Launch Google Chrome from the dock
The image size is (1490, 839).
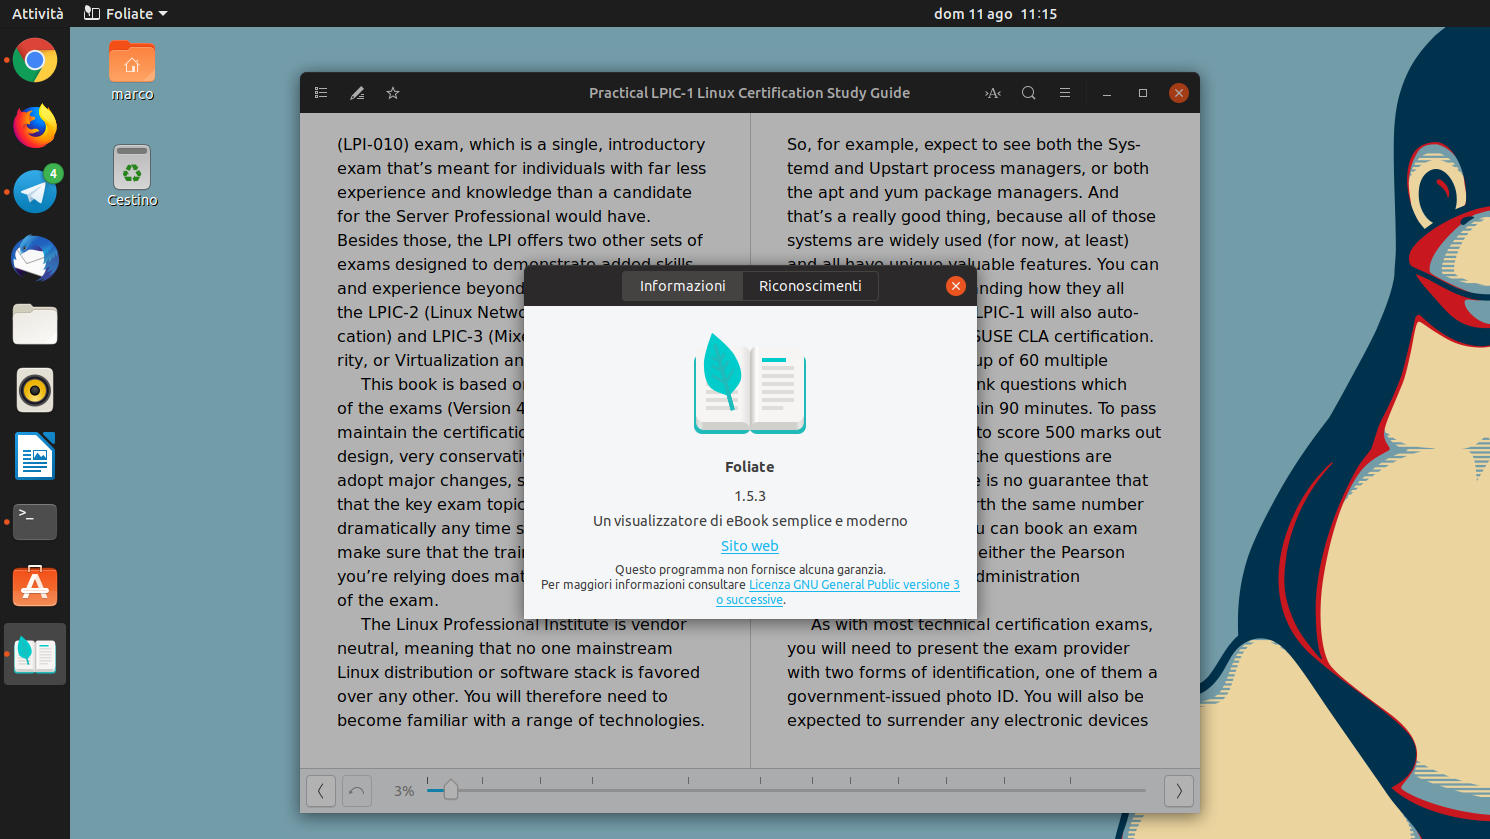pyautogui.click(x=35, y=61)
